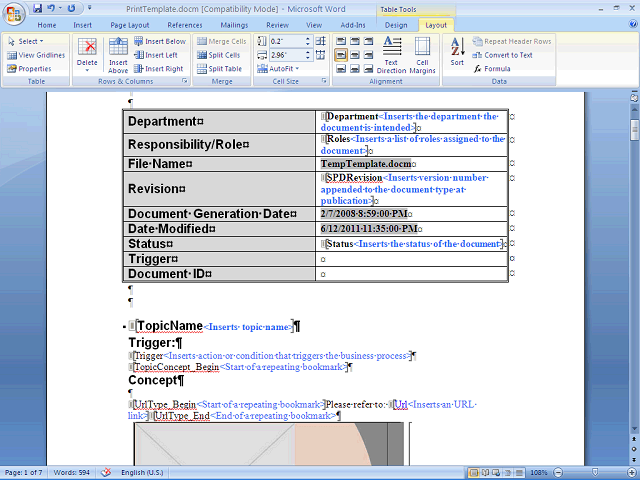Screen dimensions: 640x480
Task: Select Align Top Center
Action: [x=355, y=41]
